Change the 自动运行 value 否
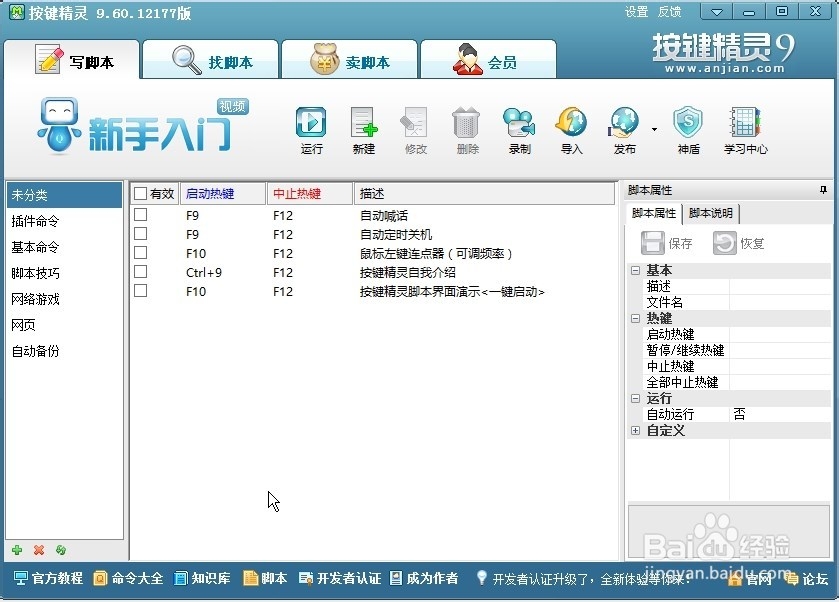Viewport: 839px width, 602px height. 780,414
